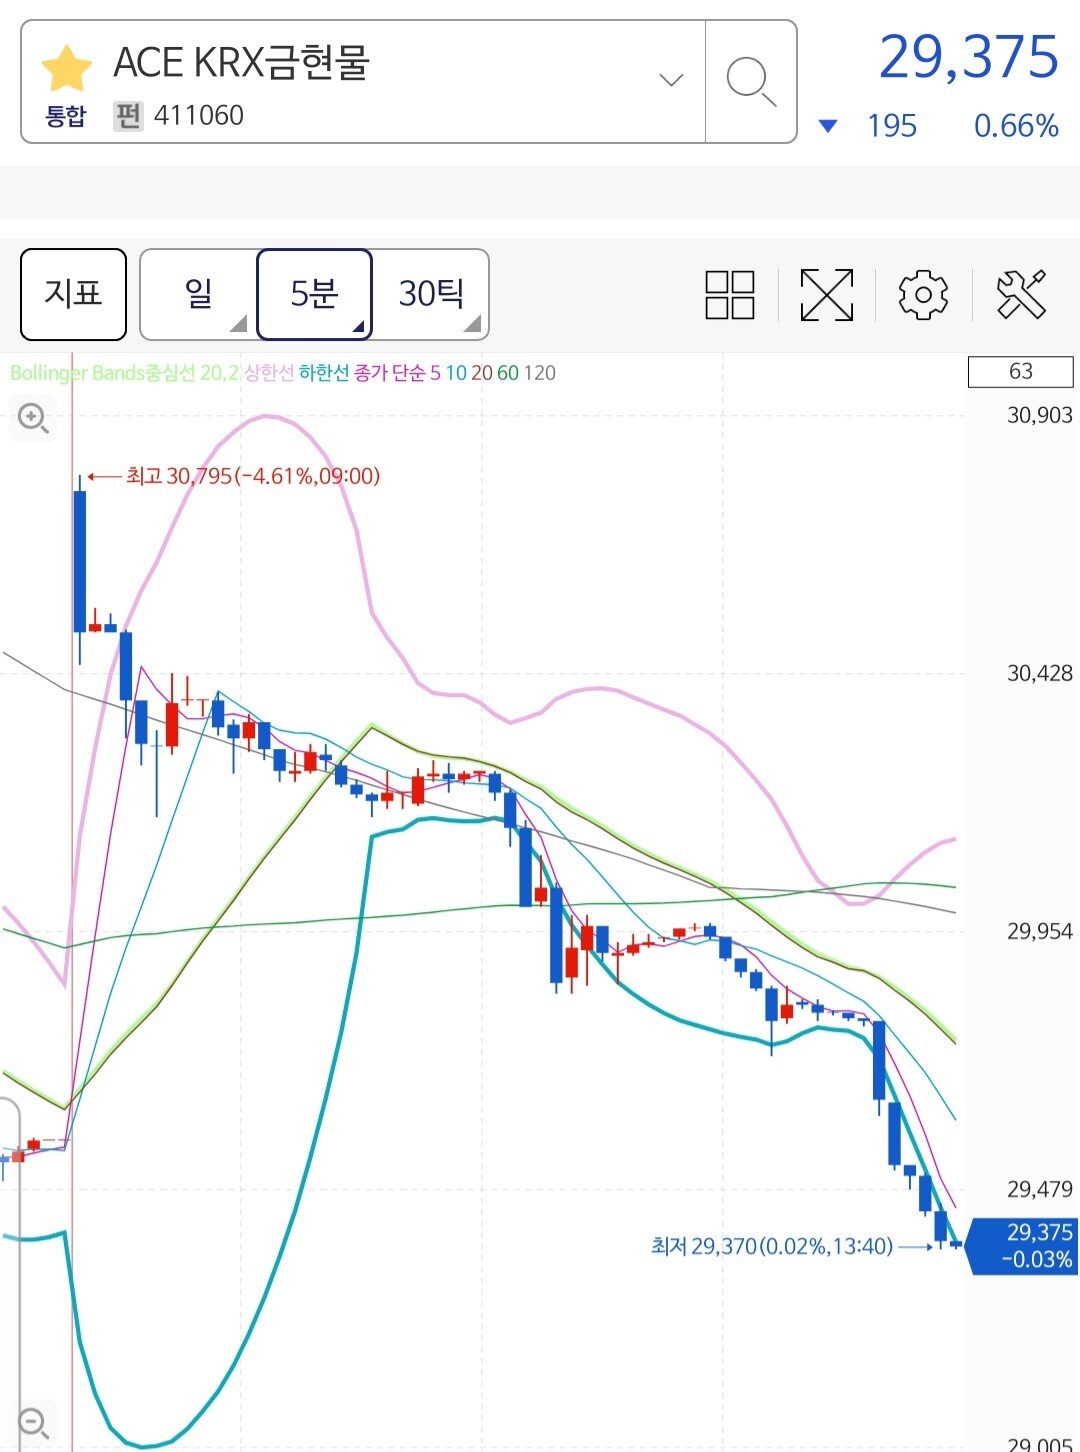Image resolution: width=1080 pixels, height=1452 pixels.
Task: Tap the 29,954 price axis label
Action: (x=1039, y=931)
